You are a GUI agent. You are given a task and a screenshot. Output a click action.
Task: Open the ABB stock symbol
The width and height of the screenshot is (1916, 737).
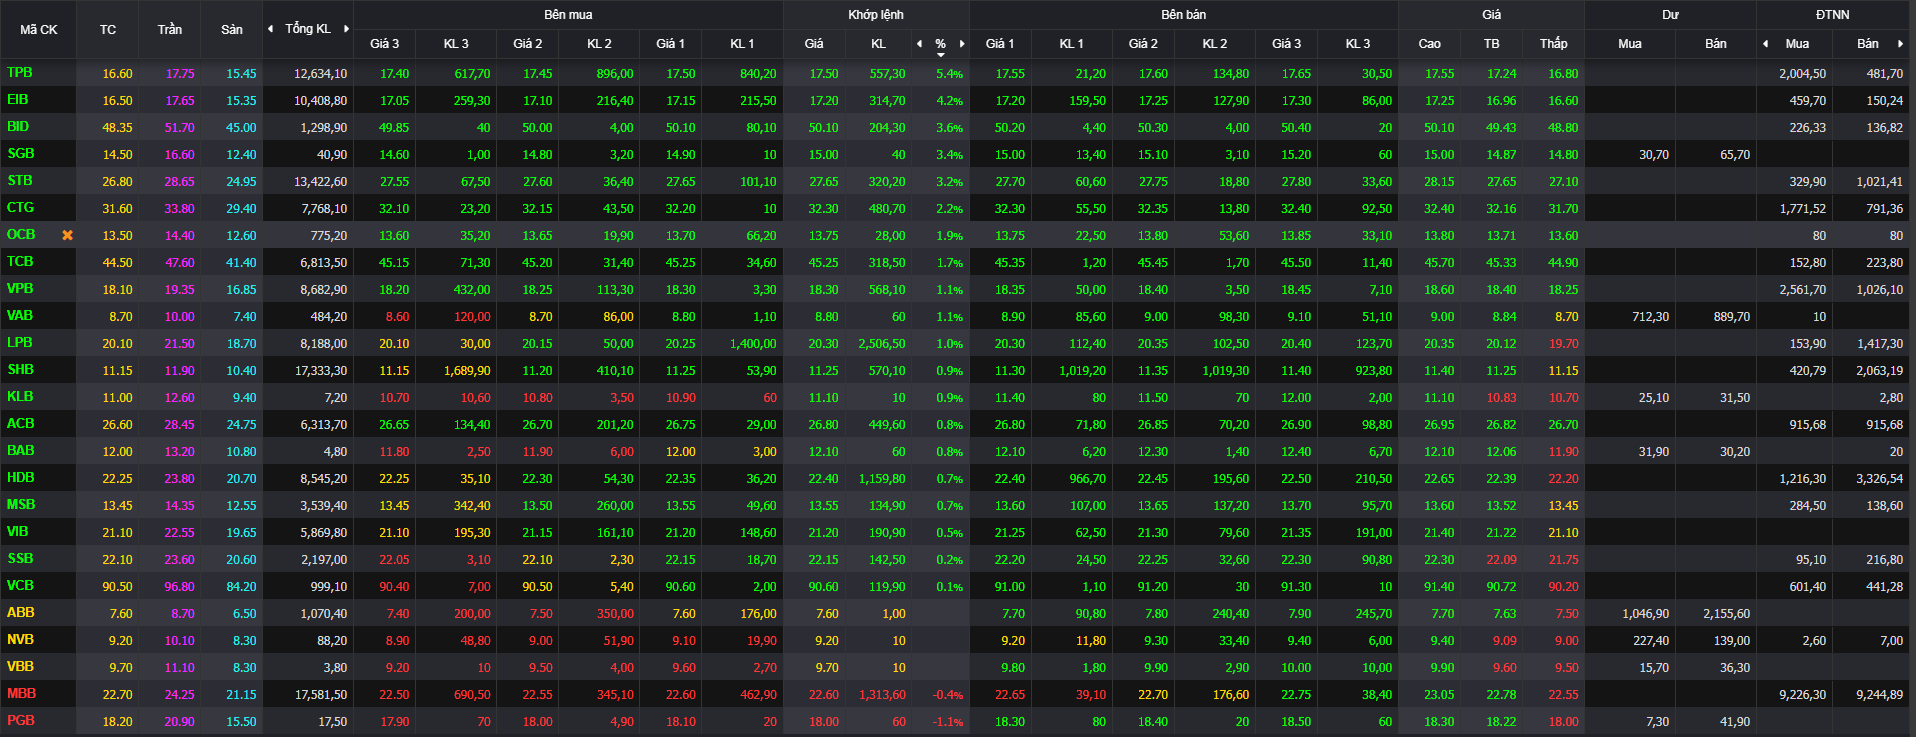pos(21,613)
